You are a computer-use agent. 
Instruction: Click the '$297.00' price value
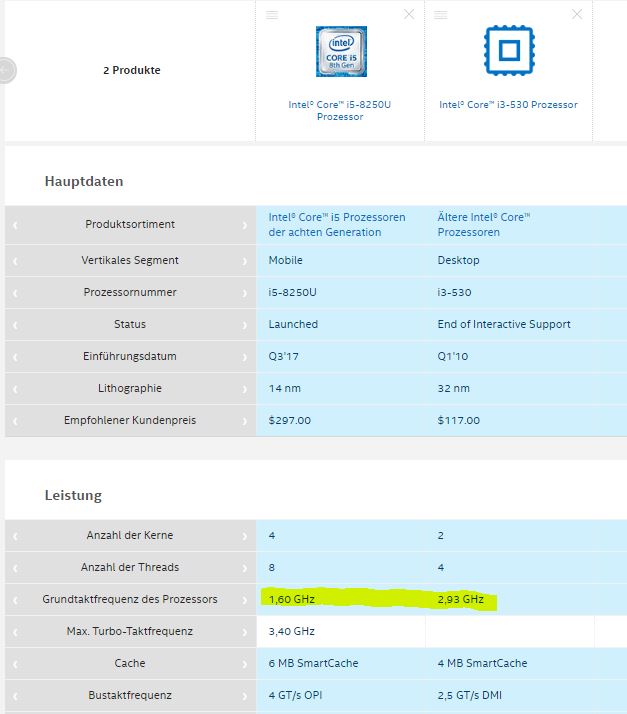(x=290, y=420)
